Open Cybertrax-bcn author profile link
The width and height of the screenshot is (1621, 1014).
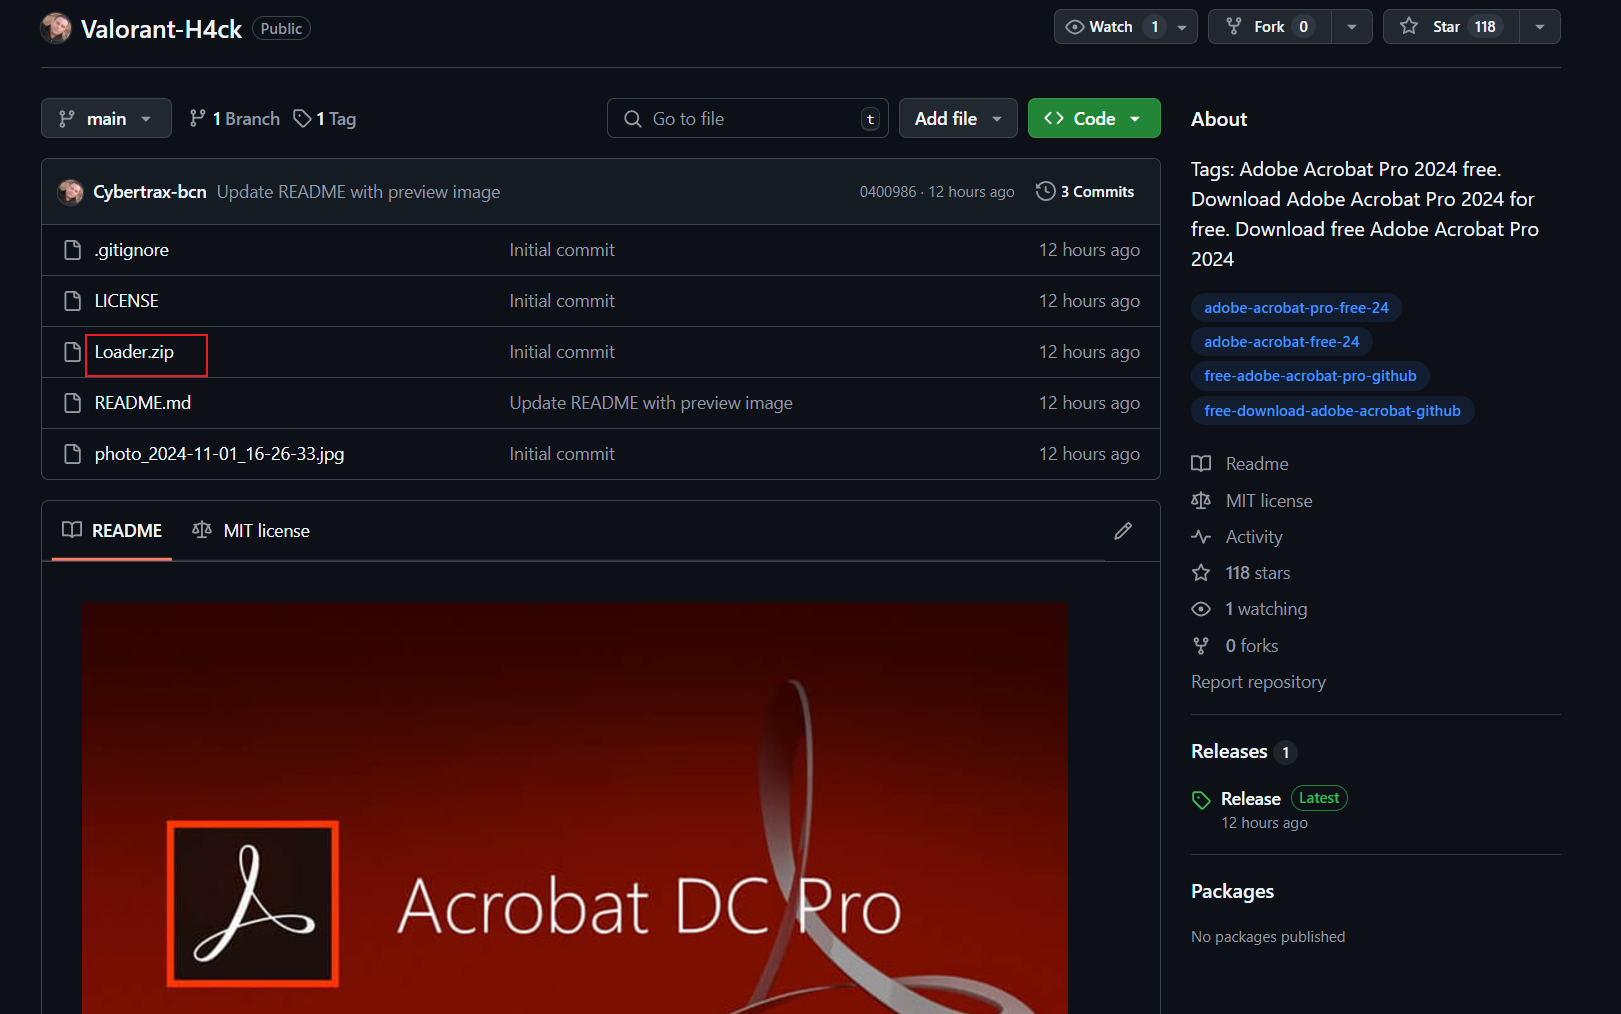pyautogui.click(x=150, y=191)
